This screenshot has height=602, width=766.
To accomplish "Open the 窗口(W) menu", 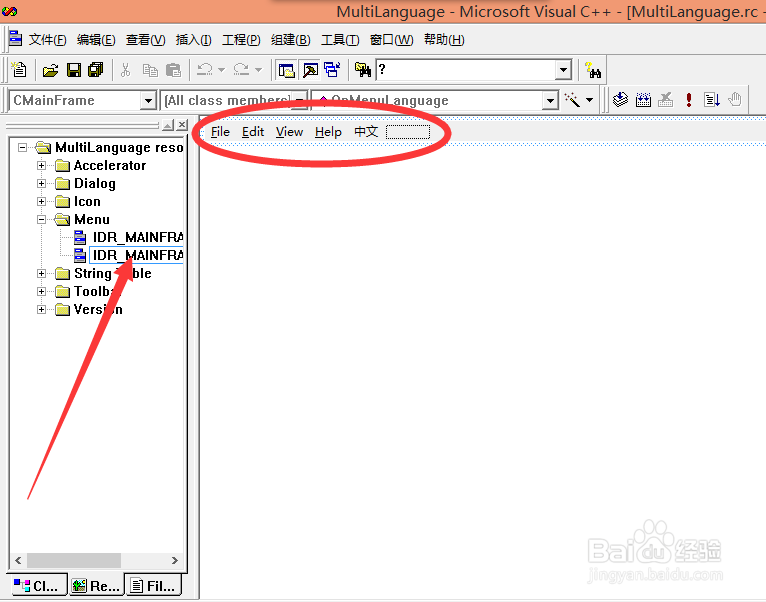I will tap(392, 40).
